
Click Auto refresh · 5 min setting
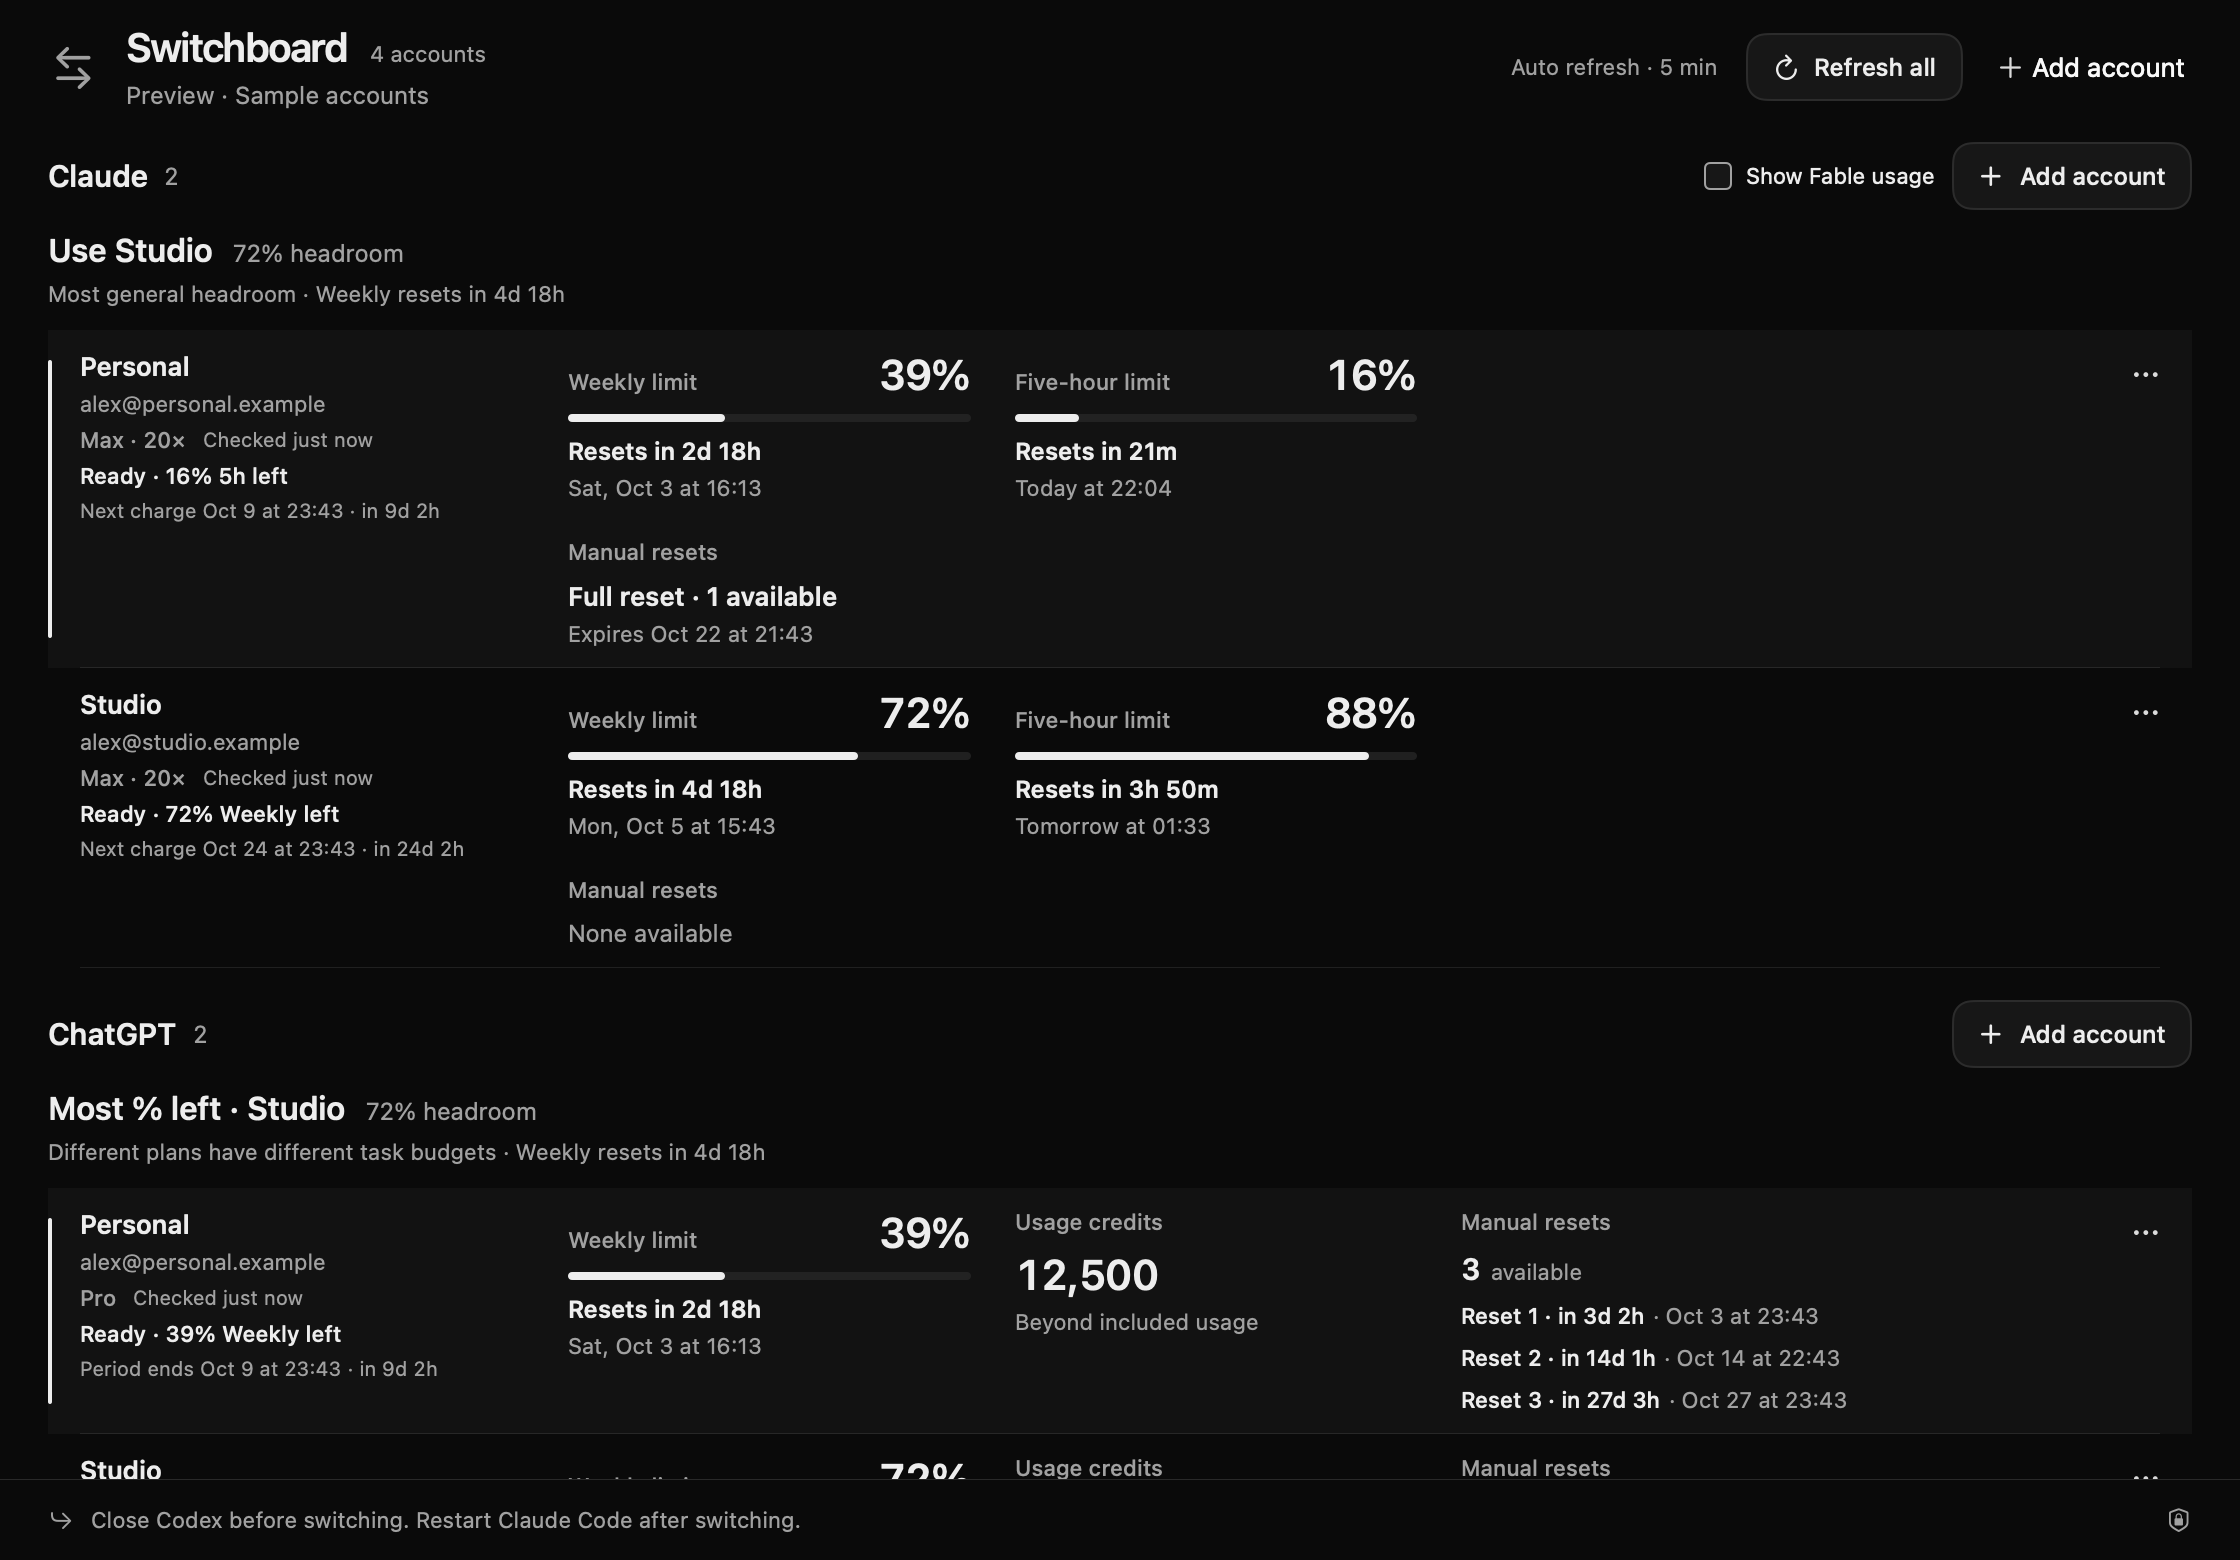click(1613, 67)
